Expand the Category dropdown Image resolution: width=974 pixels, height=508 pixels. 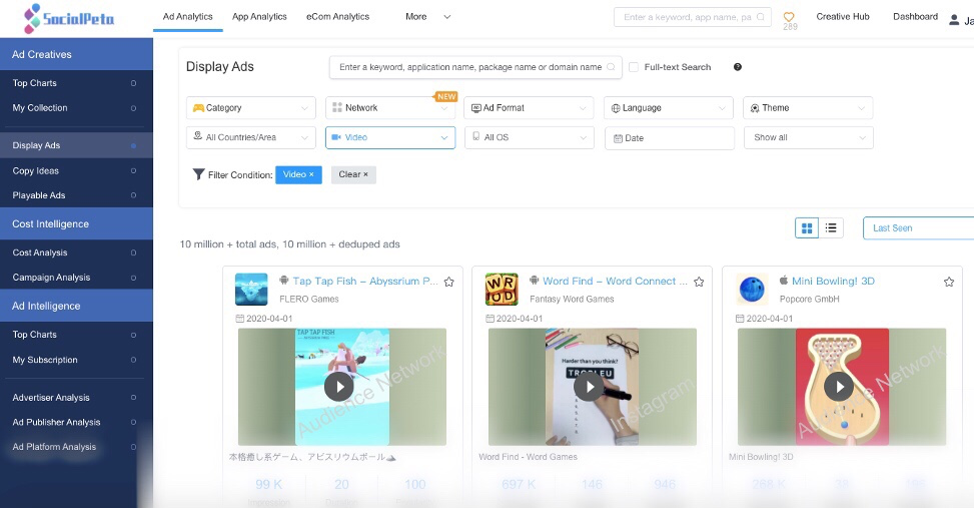pos(251,108)
